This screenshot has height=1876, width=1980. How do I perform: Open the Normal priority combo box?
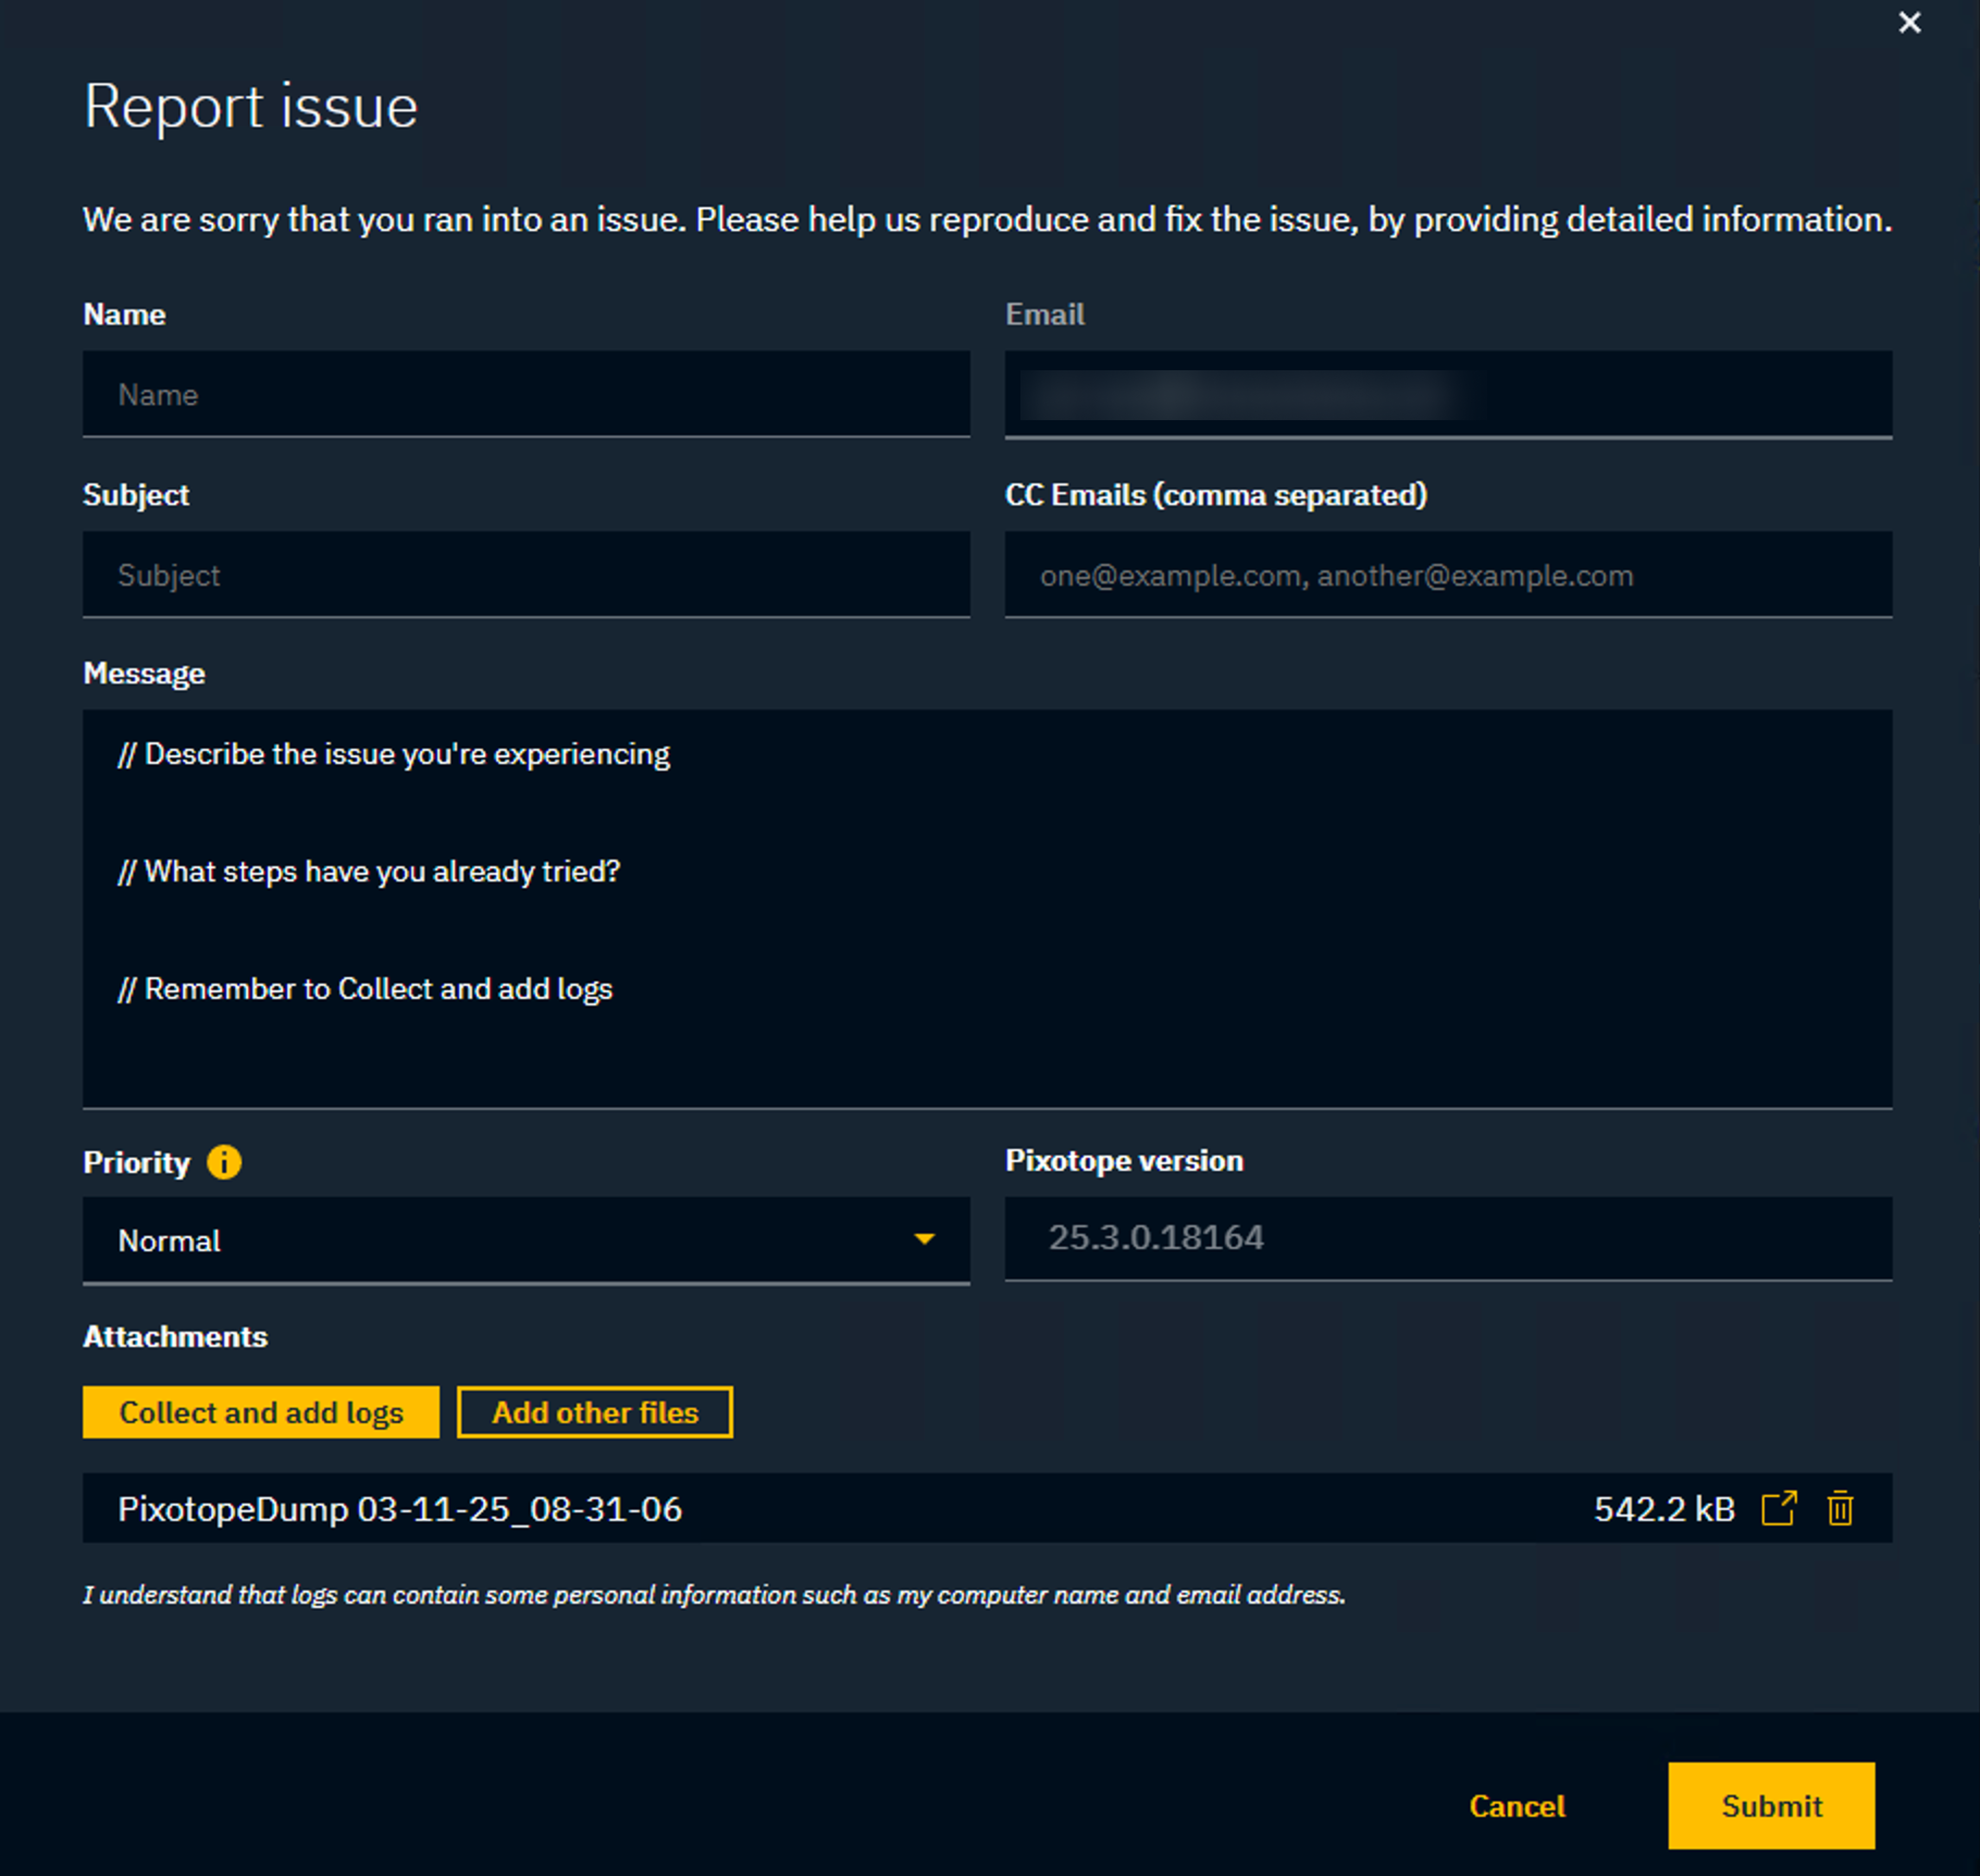tap(500, 1240)
